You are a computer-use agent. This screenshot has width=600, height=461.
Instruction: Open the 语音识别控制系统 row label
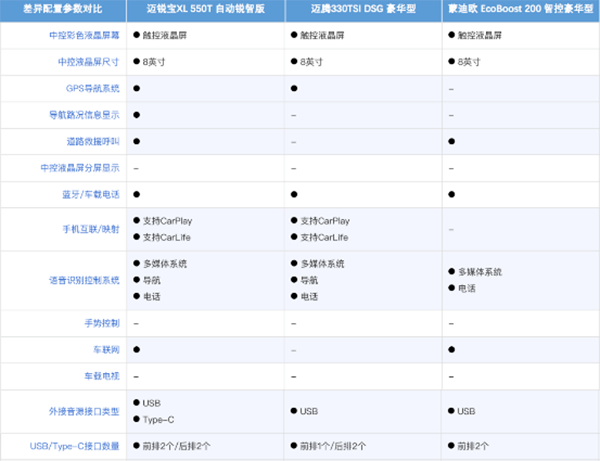(84, 280)
